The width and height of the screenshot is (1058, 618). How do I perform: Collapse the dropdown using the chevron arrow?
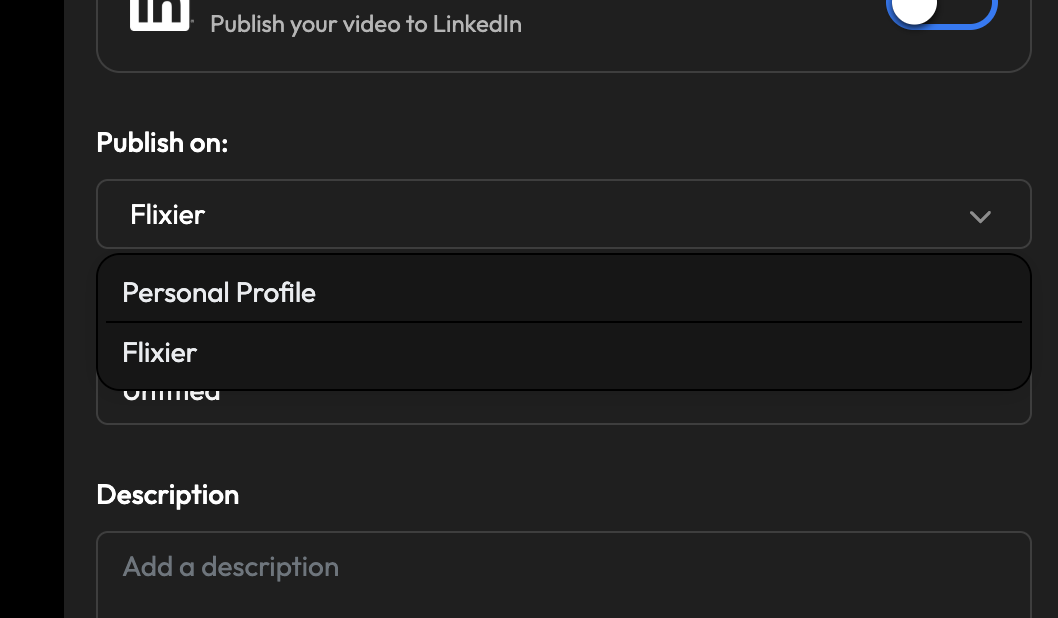click(980, 216)
